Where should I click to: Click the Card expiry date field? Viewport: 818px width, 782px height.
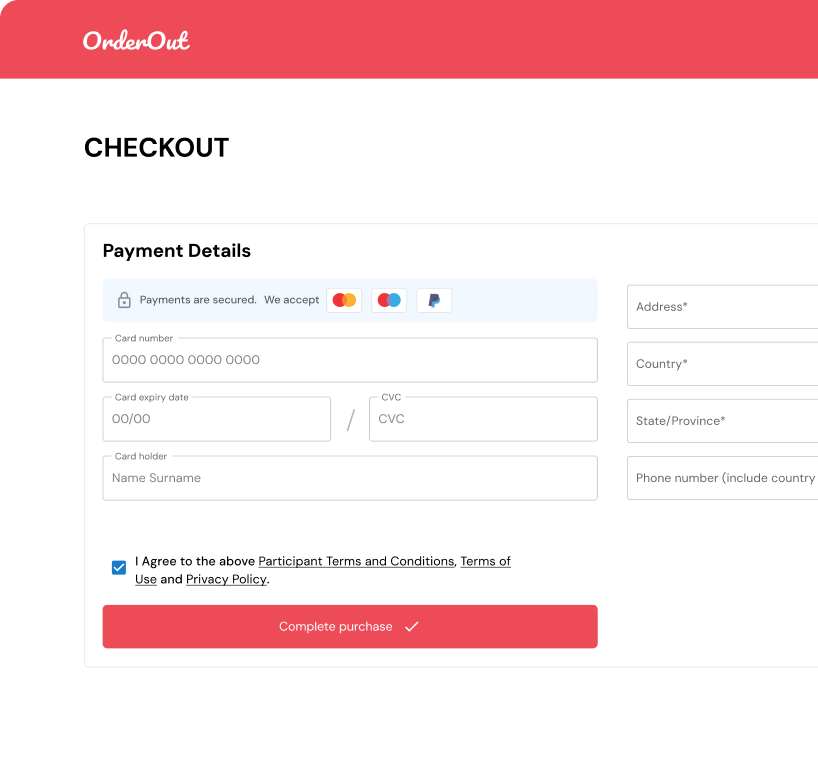tap(216, 419)
